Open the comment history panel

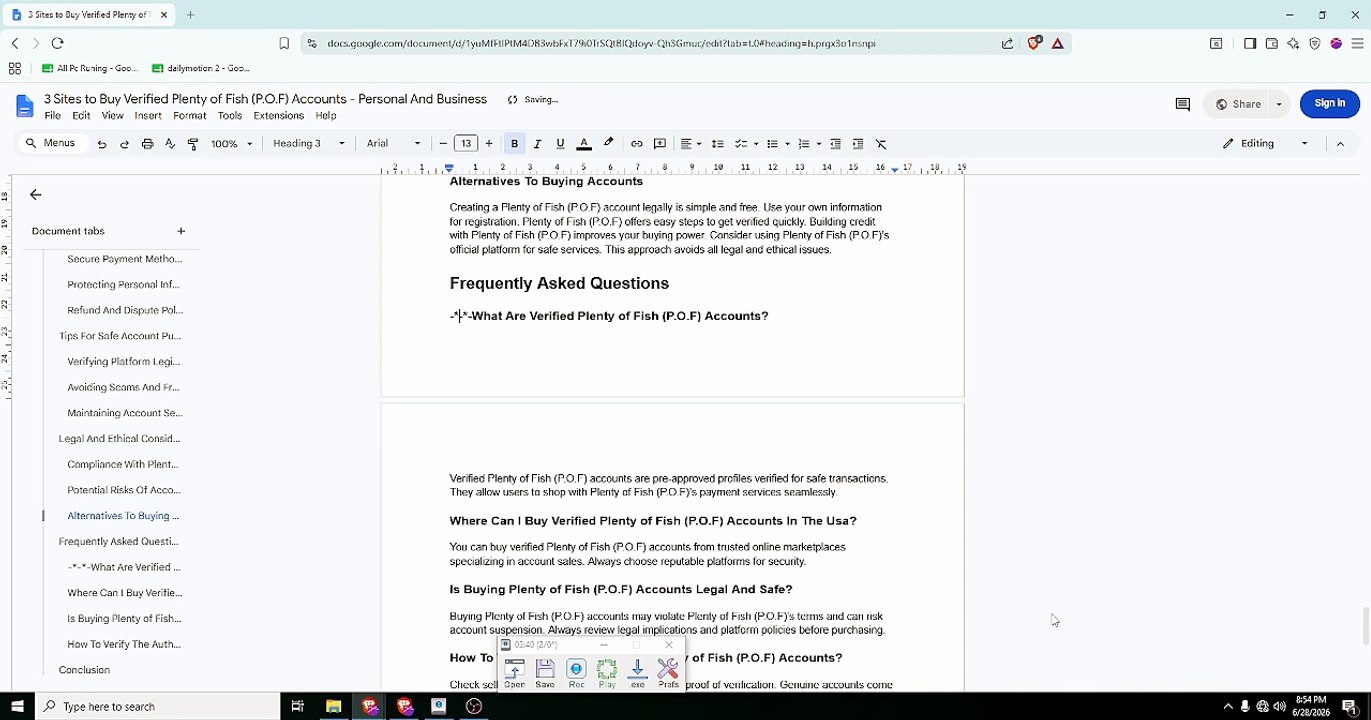(1182, 104)
